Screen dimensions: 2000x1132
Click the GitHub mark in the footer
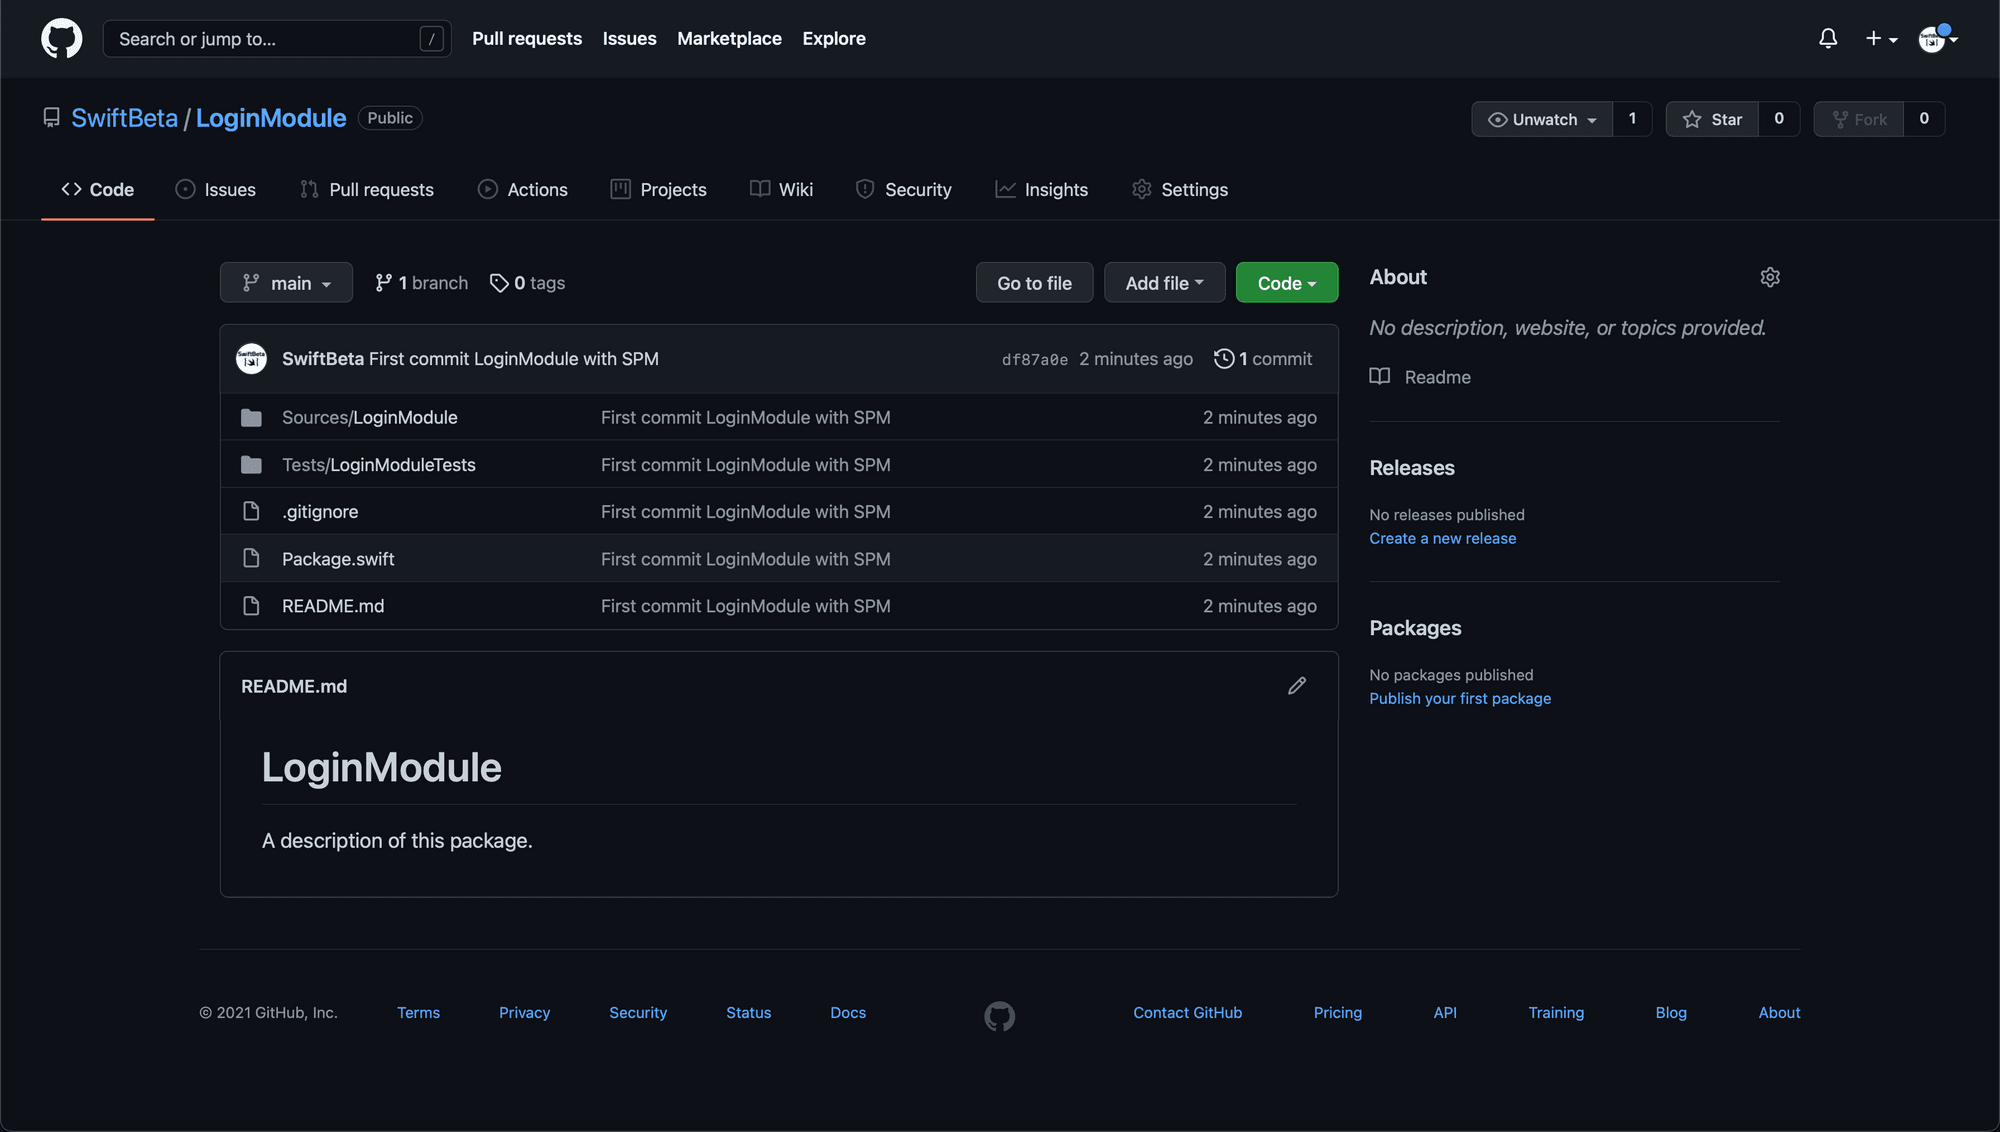coord(999,1016)
